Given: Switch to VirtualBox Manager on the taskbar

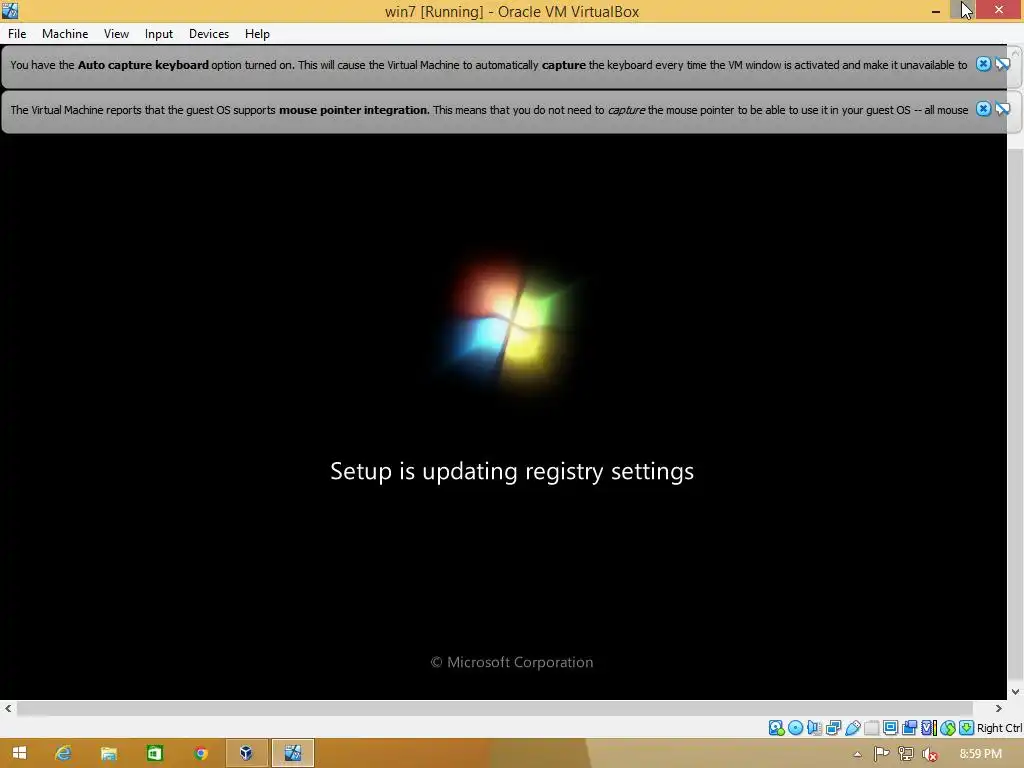Looking at the screenshot, I should (246, 753).
